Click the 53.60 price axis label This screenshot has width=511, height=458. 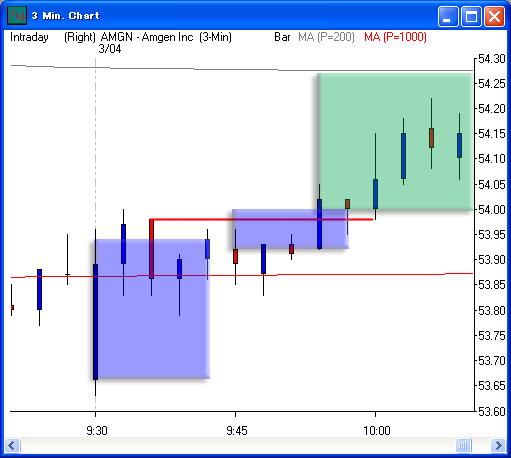tap(492, 412)
